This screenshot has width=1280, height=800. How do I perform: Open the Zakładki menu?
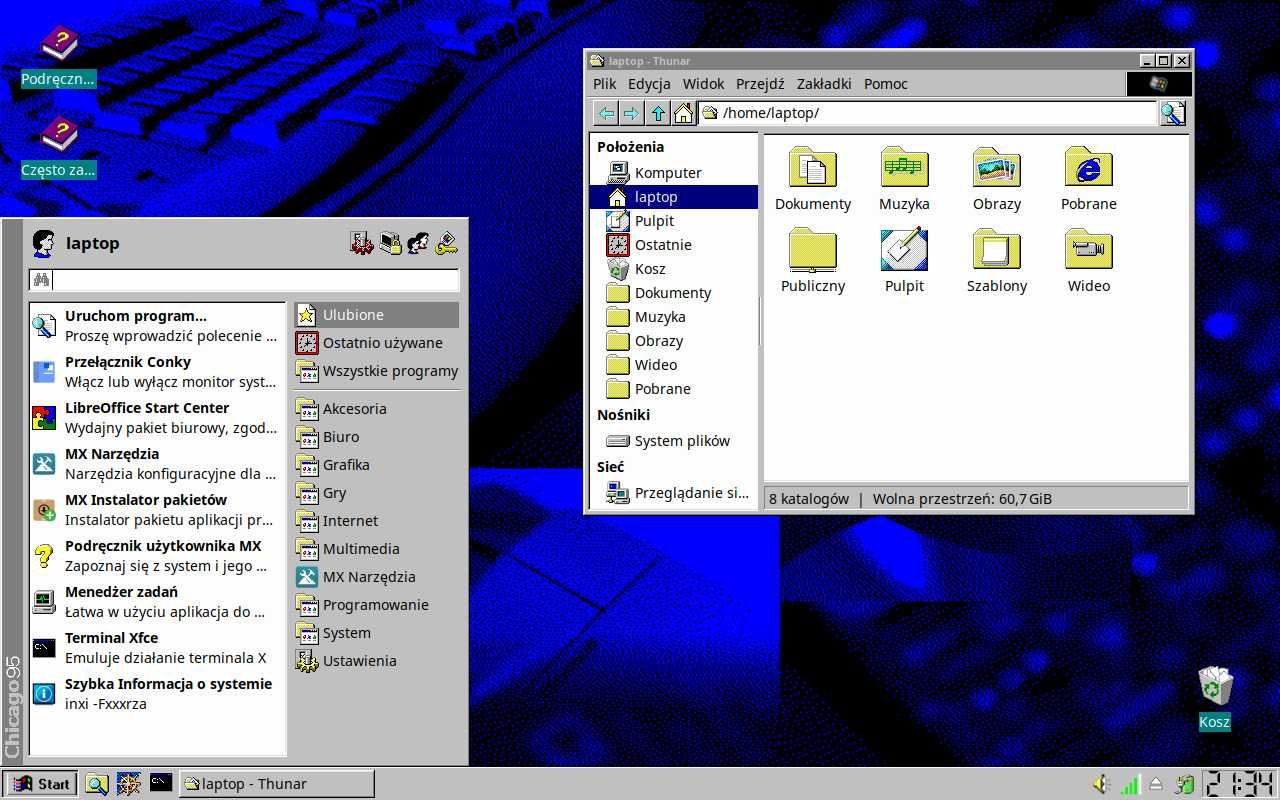point(824,84)
